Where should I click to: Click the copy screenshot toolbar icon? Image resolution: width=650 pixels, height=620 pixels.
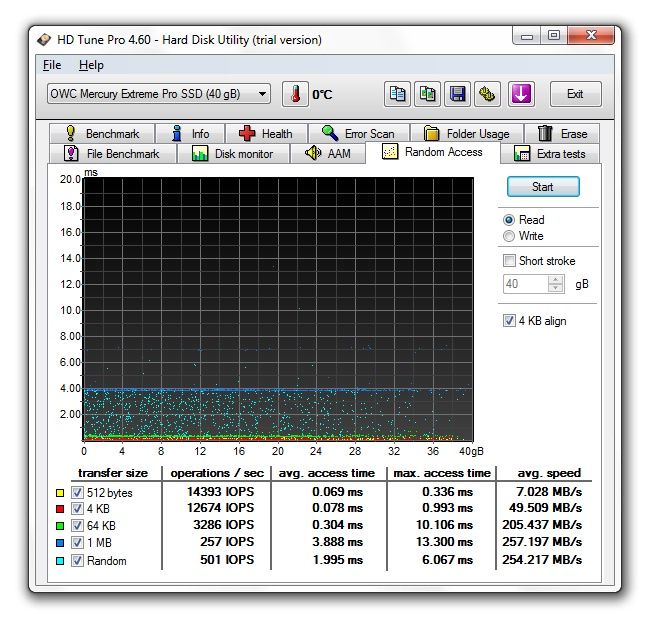click(x=427, y=94)
